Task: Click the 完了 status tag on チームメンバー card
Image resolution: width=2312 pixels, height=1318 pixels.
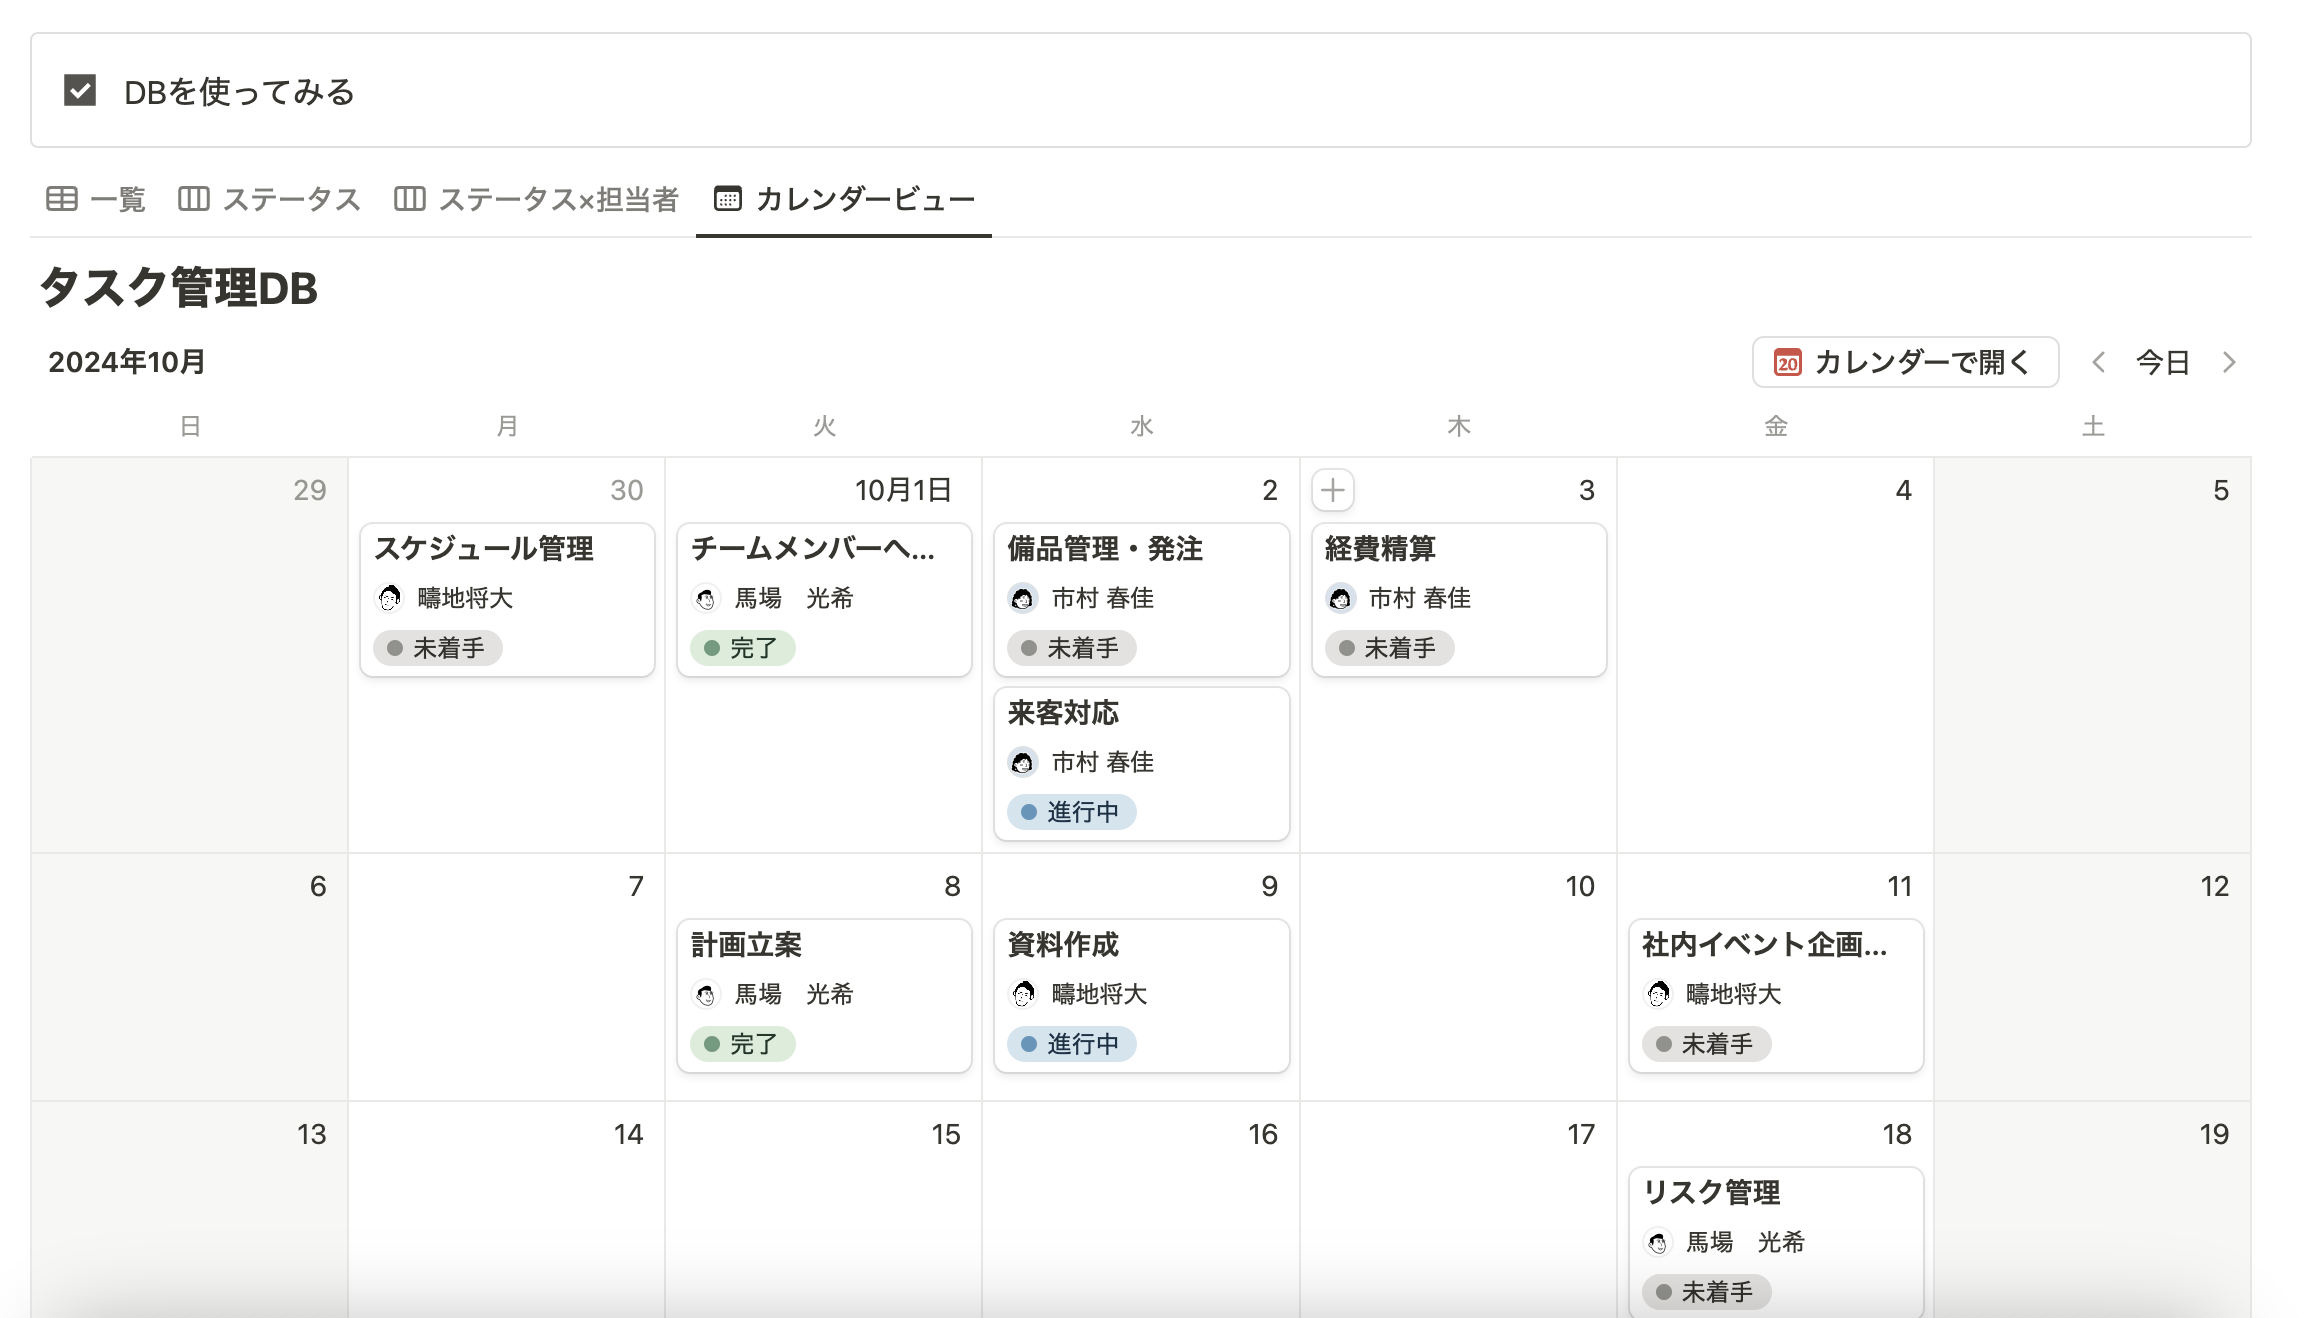Action: 742,648
